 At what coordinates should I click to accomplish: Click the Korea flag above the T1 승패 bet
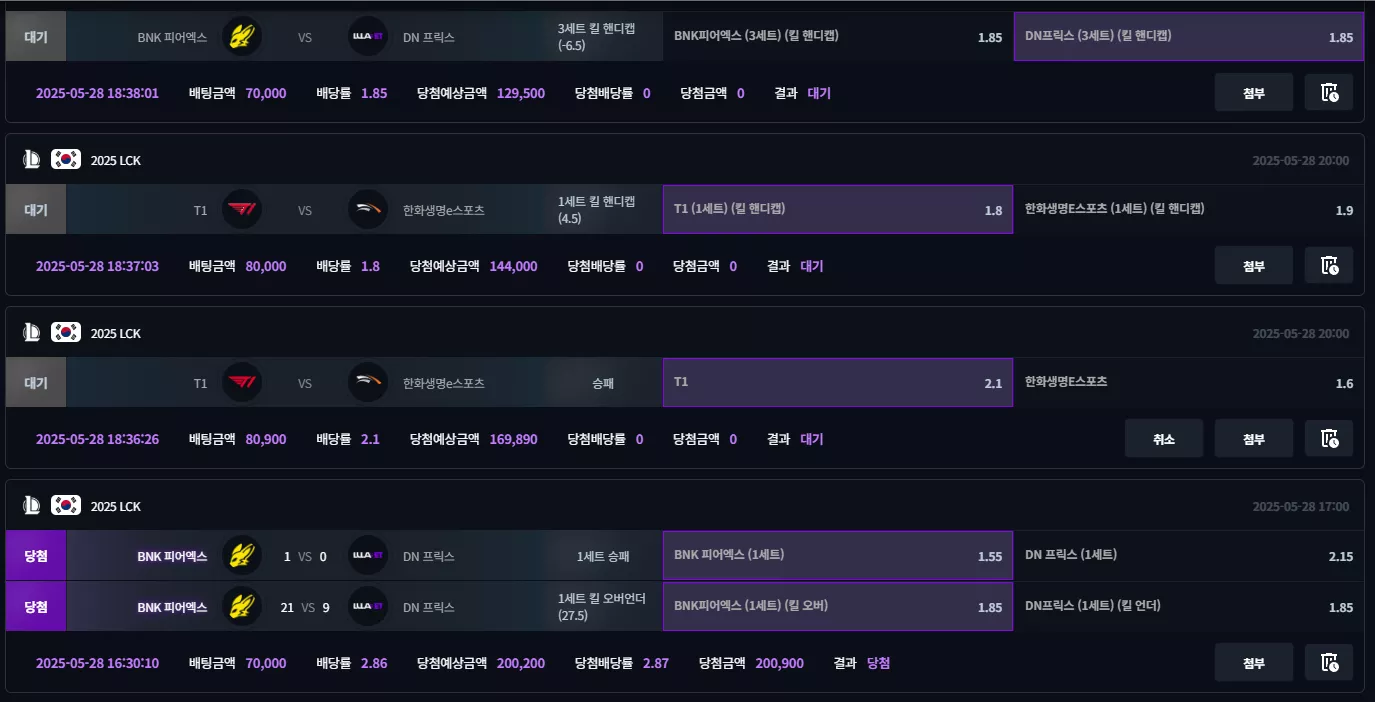[x=66, y=333]
